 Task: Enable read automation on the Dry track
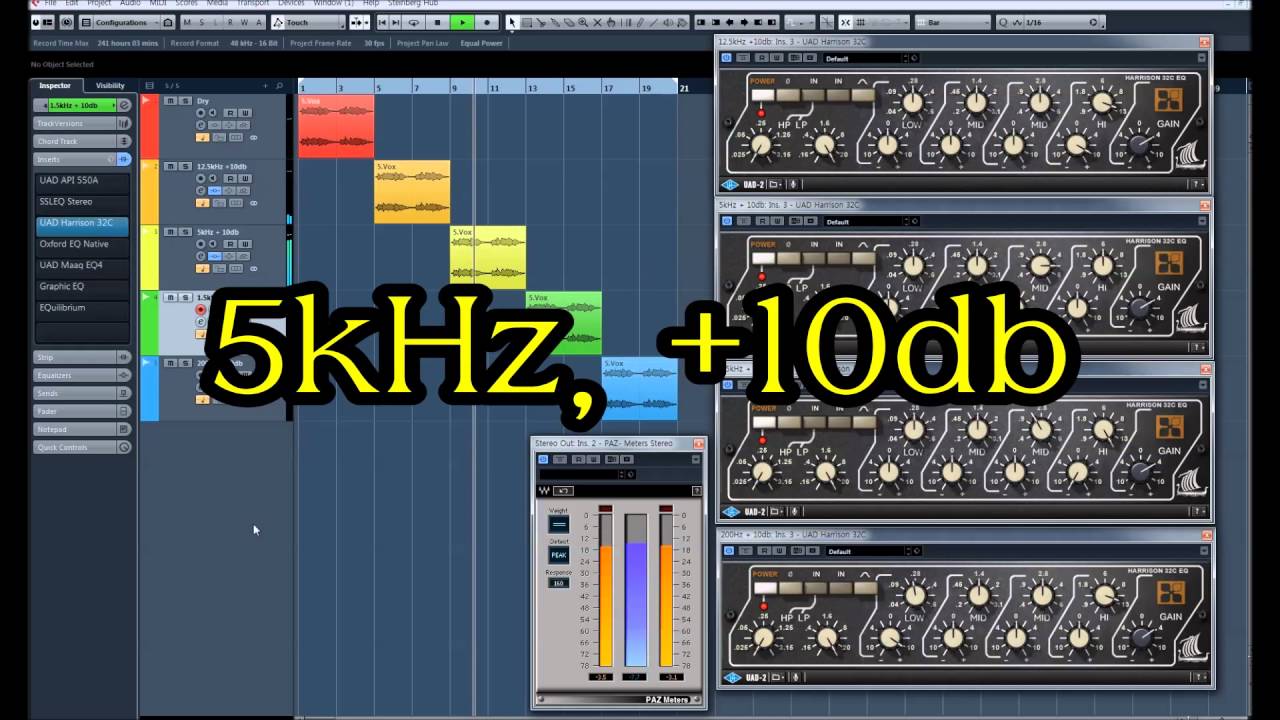[x=229, y=113]
